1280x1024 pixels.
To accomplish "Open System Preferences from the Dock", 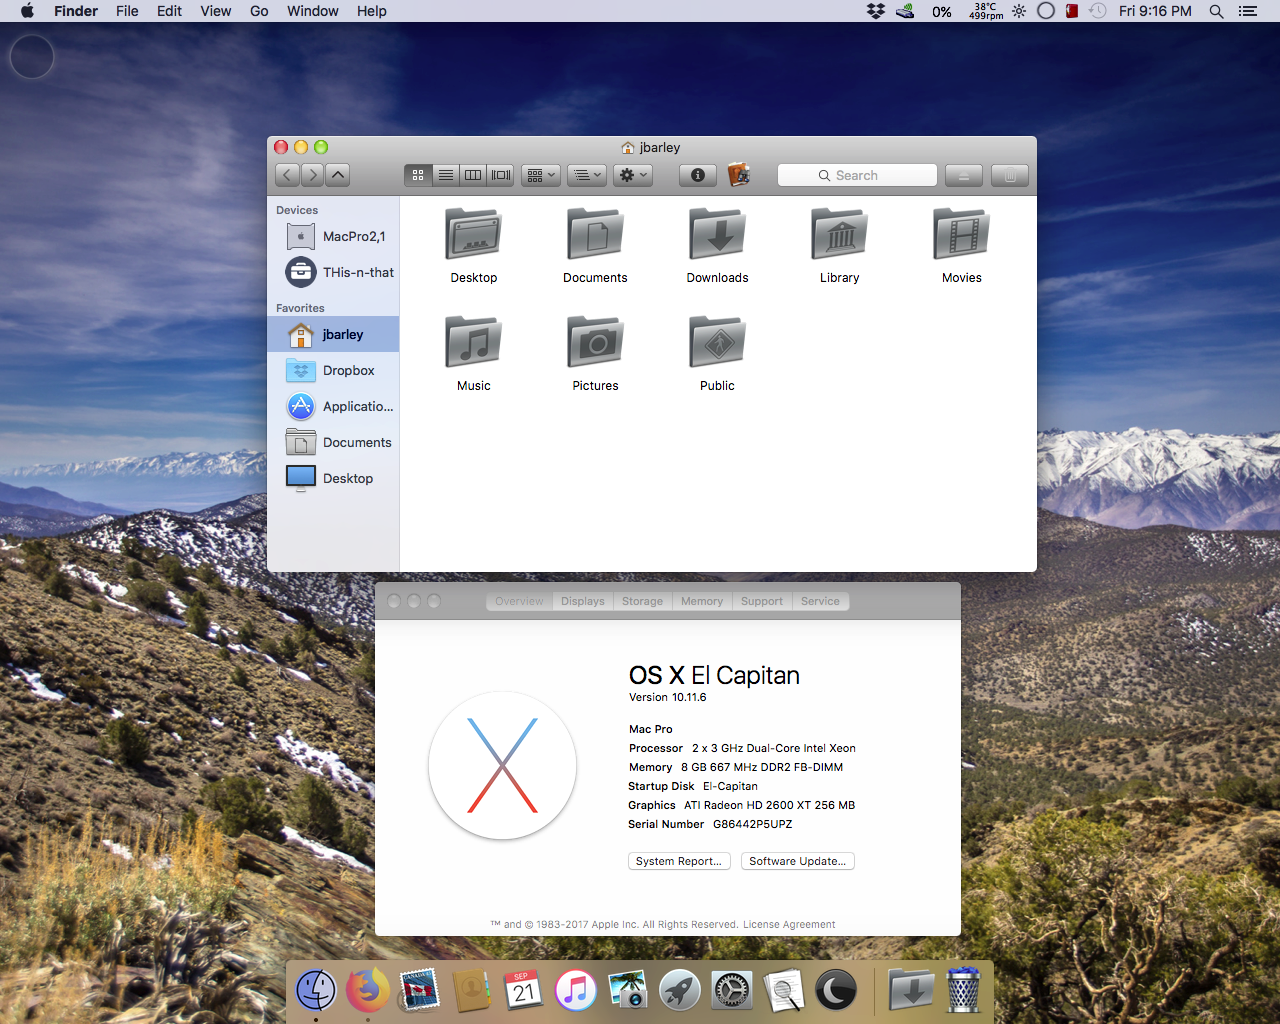I will (732, 990).
